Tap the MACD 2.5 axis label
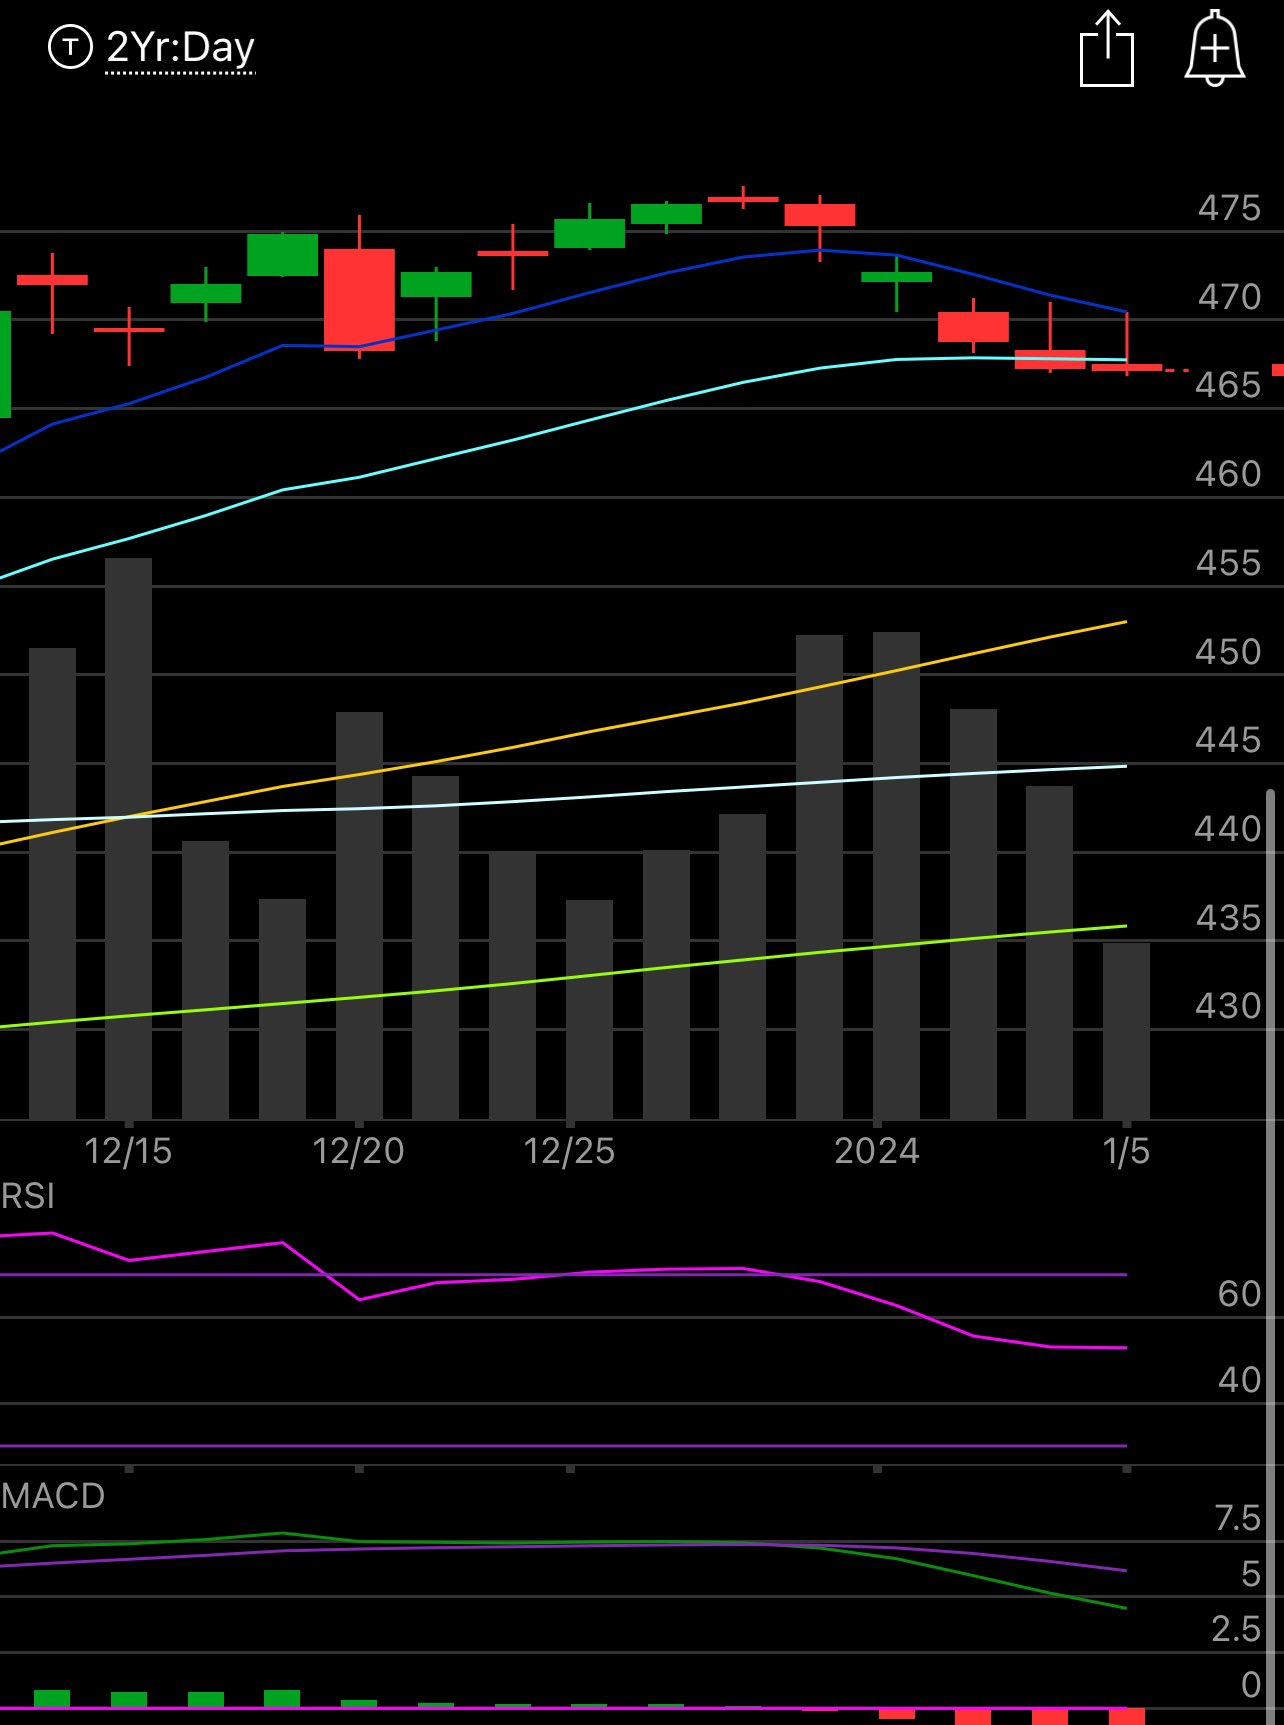This screenshot has width=1284, height=1725. point(1237,1629)
